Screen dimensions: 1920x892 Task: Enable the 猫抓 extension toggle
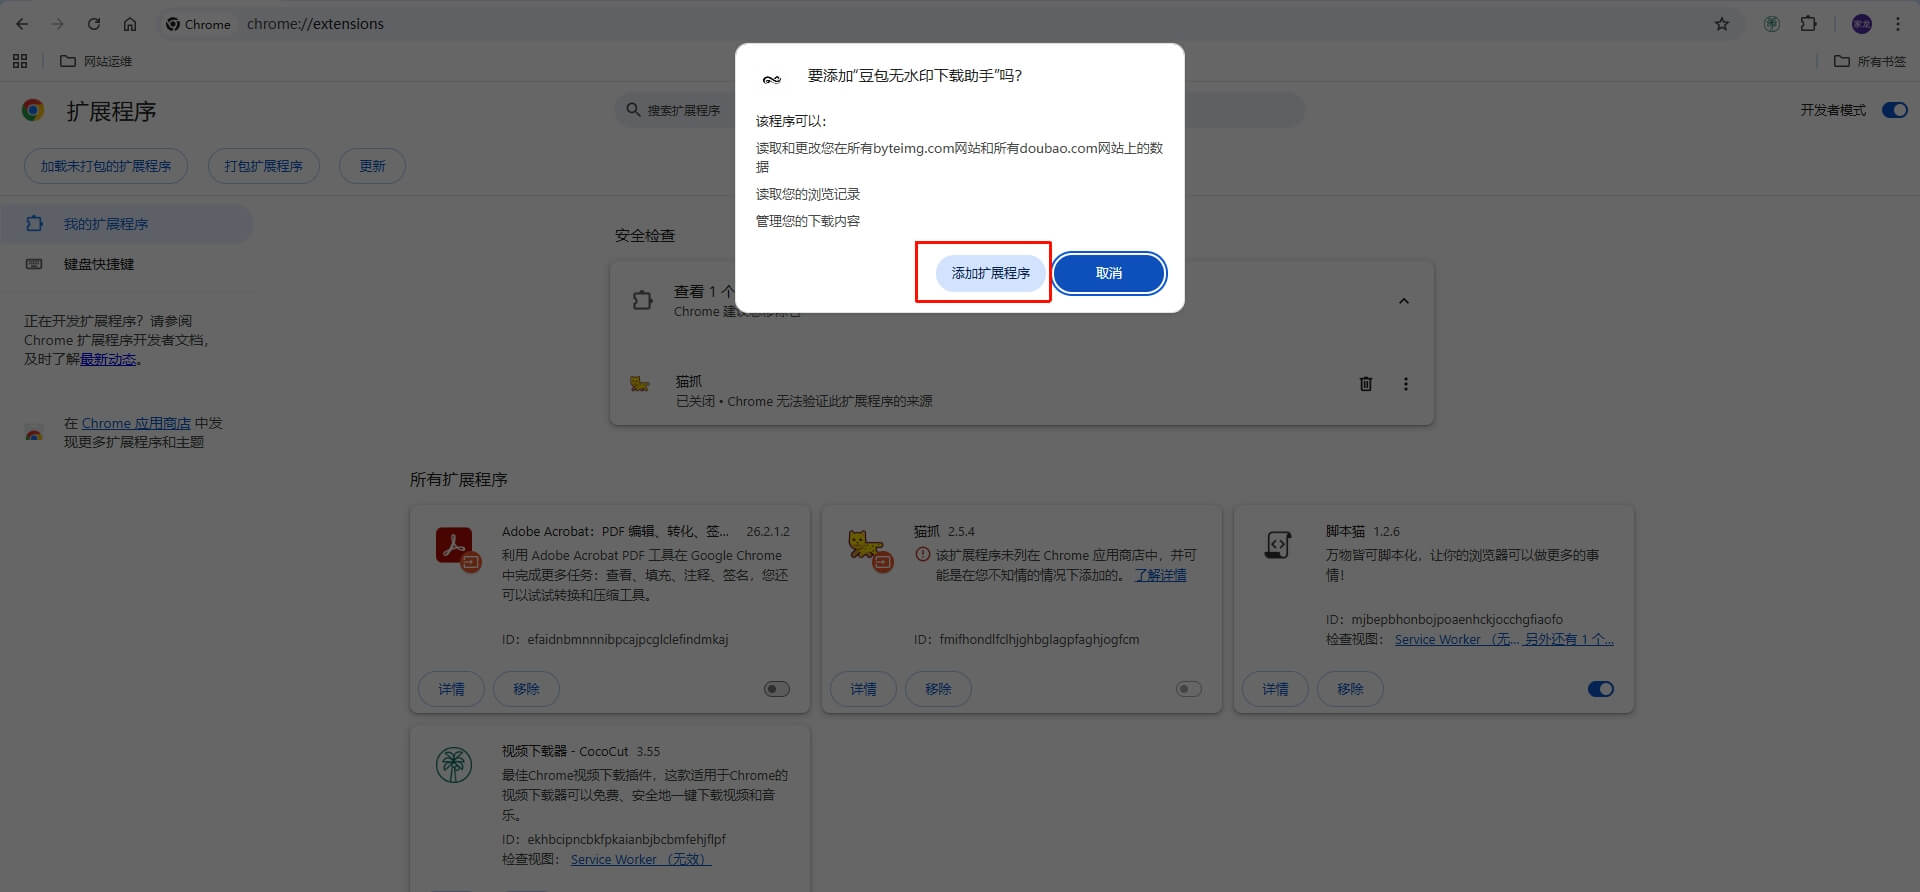(1189, 689)
